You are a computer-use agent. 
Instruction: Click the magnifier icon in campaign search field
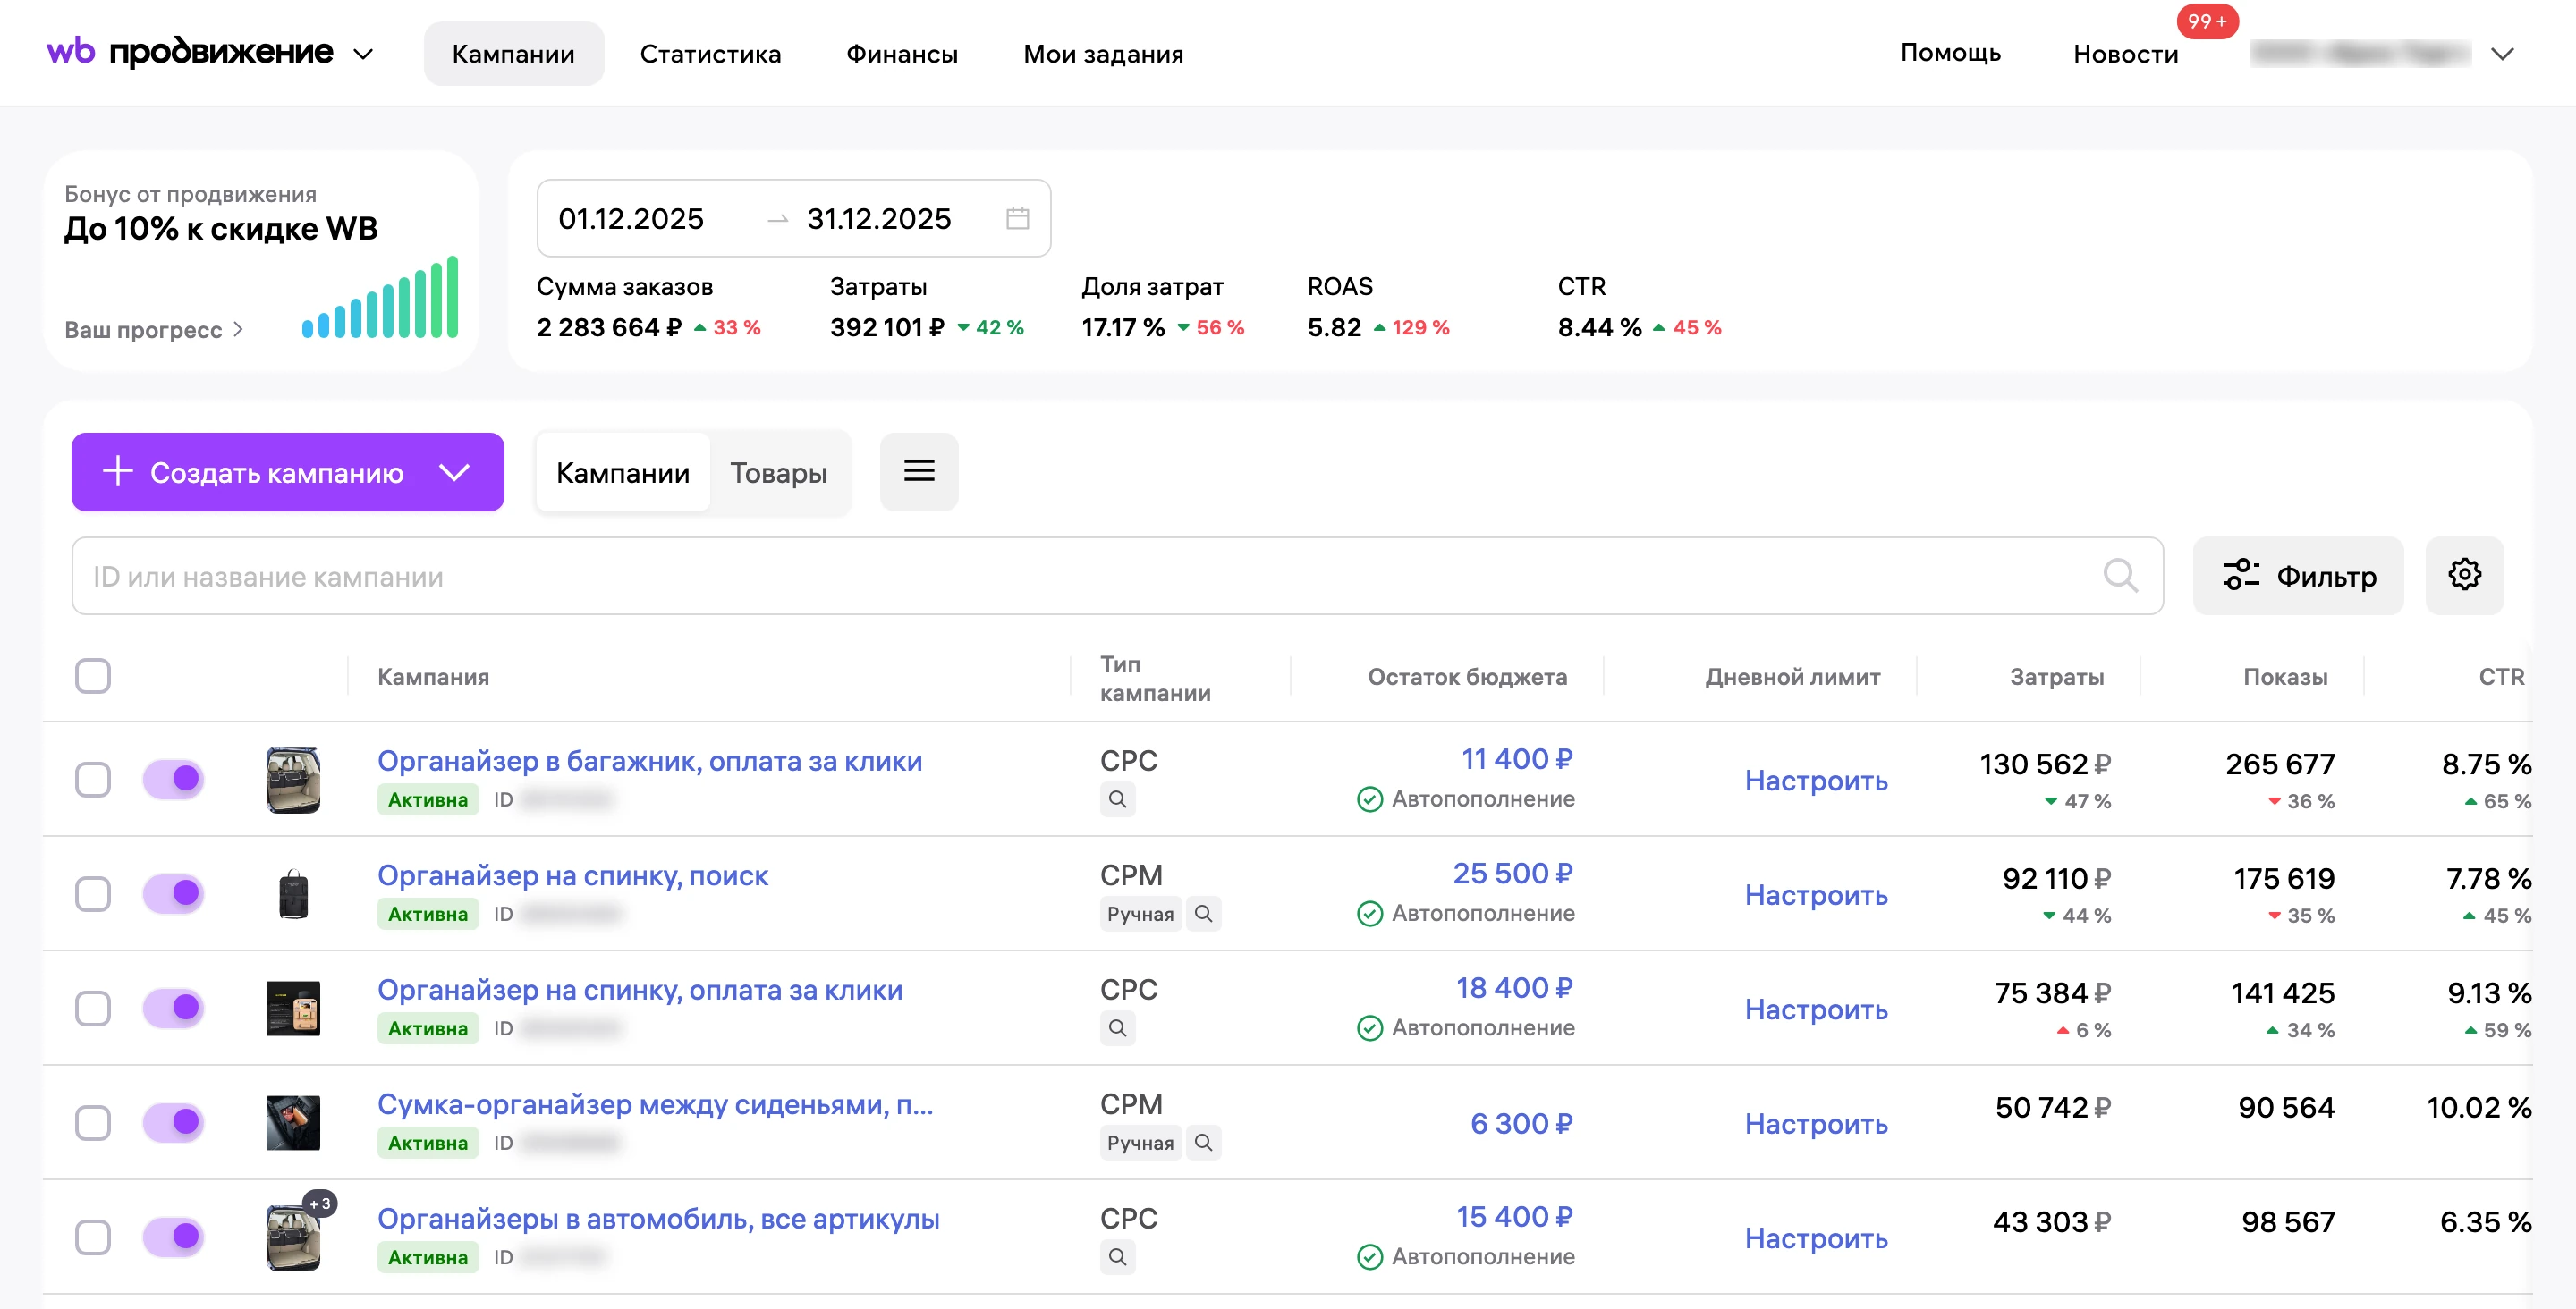pyautogui.click(x=2119, y=575)
